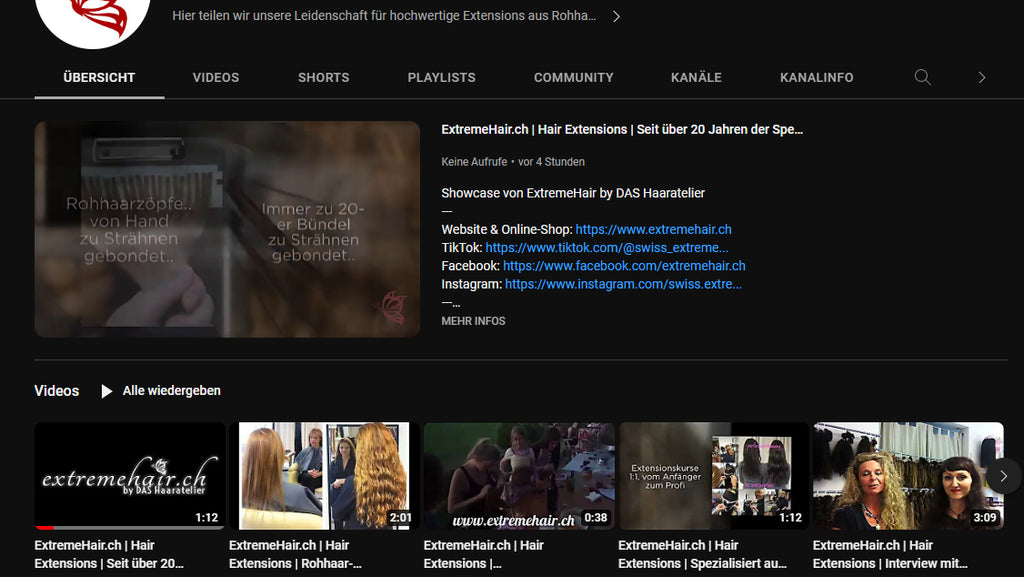Select the ÜBERSICHT tab
Screen dimensions: 1024x577
pyautogui.click(x=99, y=77)
